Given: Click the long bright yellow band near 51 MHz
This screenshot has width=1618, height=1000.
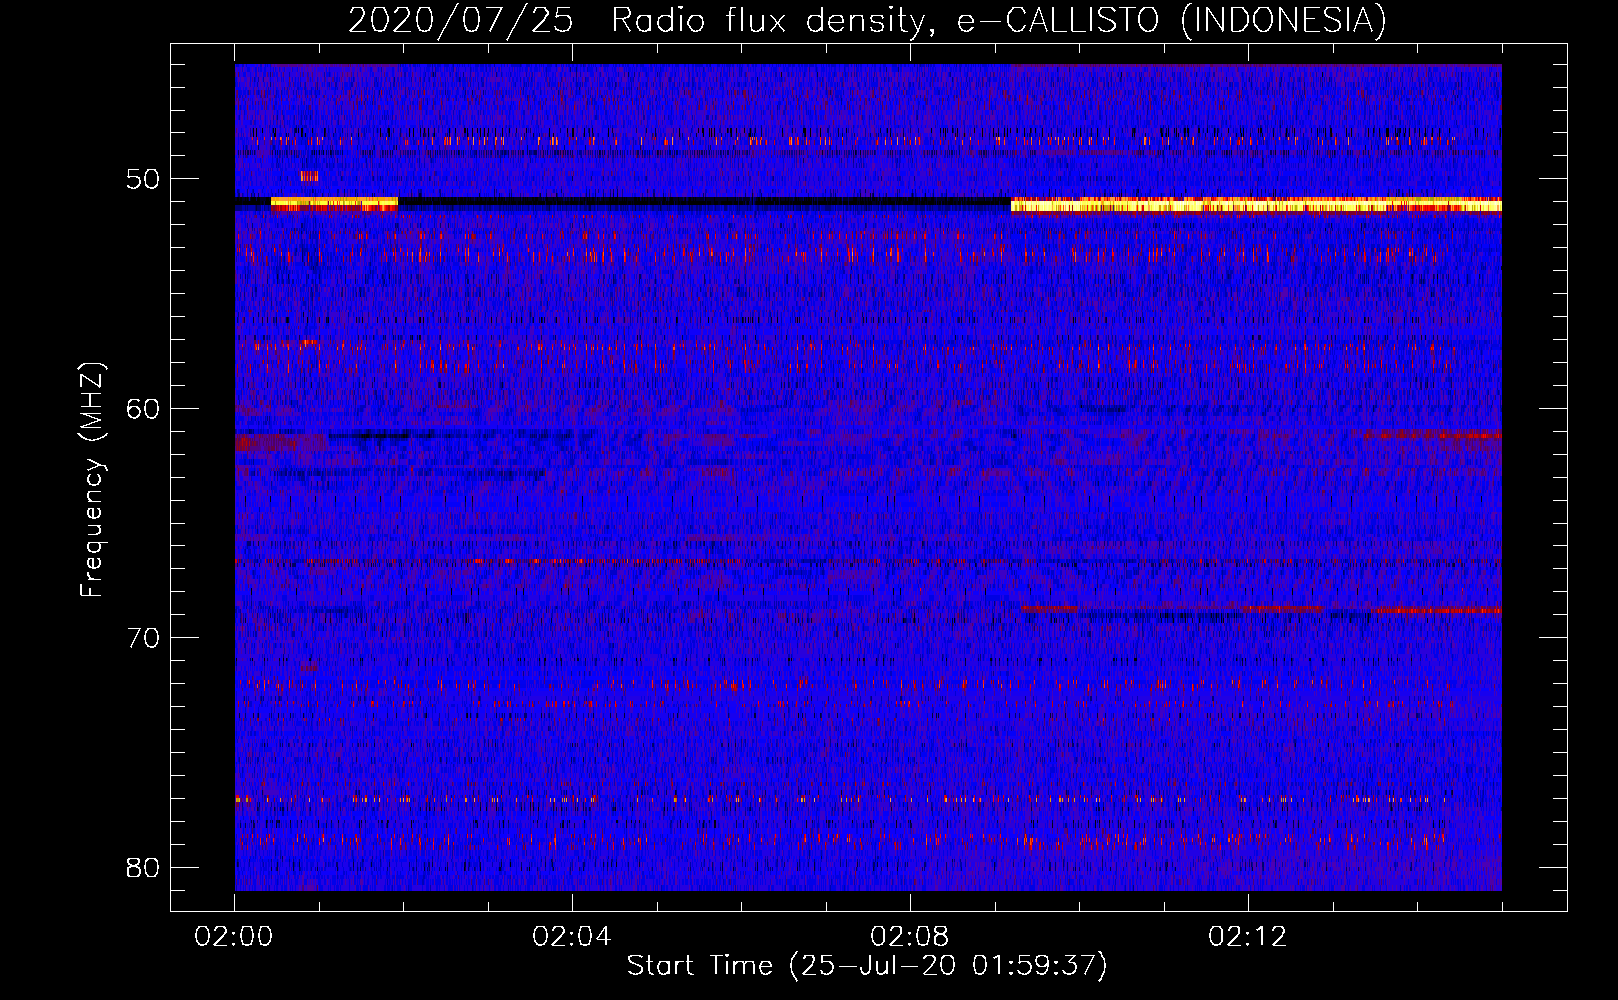Looking at the screenshot, I should (x=1256, y=205).
